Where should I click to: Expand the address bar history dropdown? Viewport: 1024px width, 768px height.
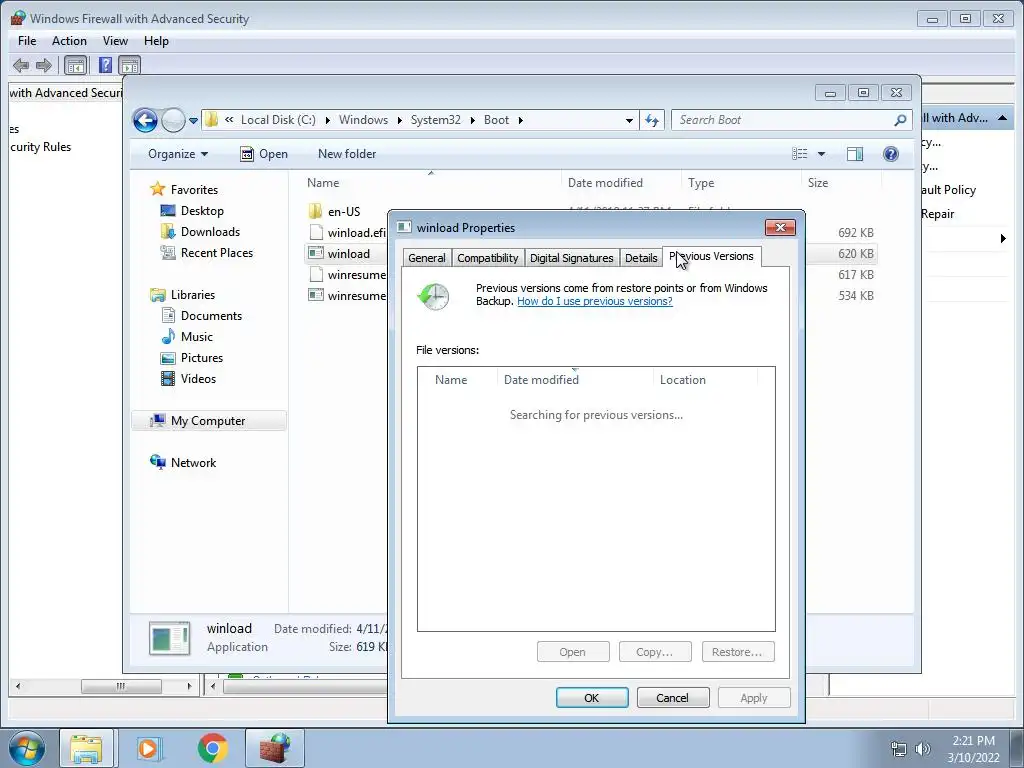[x=629, y=121]
